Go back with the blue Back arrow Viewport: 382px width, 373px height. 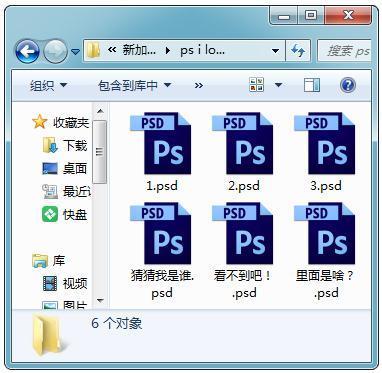[27, 52]
